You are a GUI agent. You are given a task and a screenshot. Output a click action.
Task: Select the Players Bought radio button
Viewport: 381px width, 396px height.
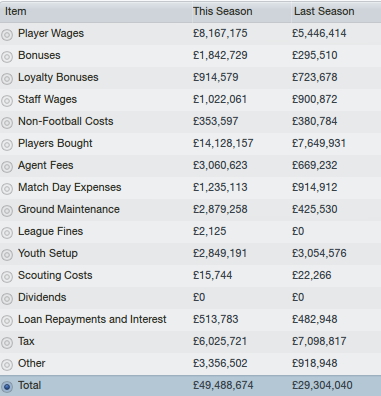pos(7,144)
